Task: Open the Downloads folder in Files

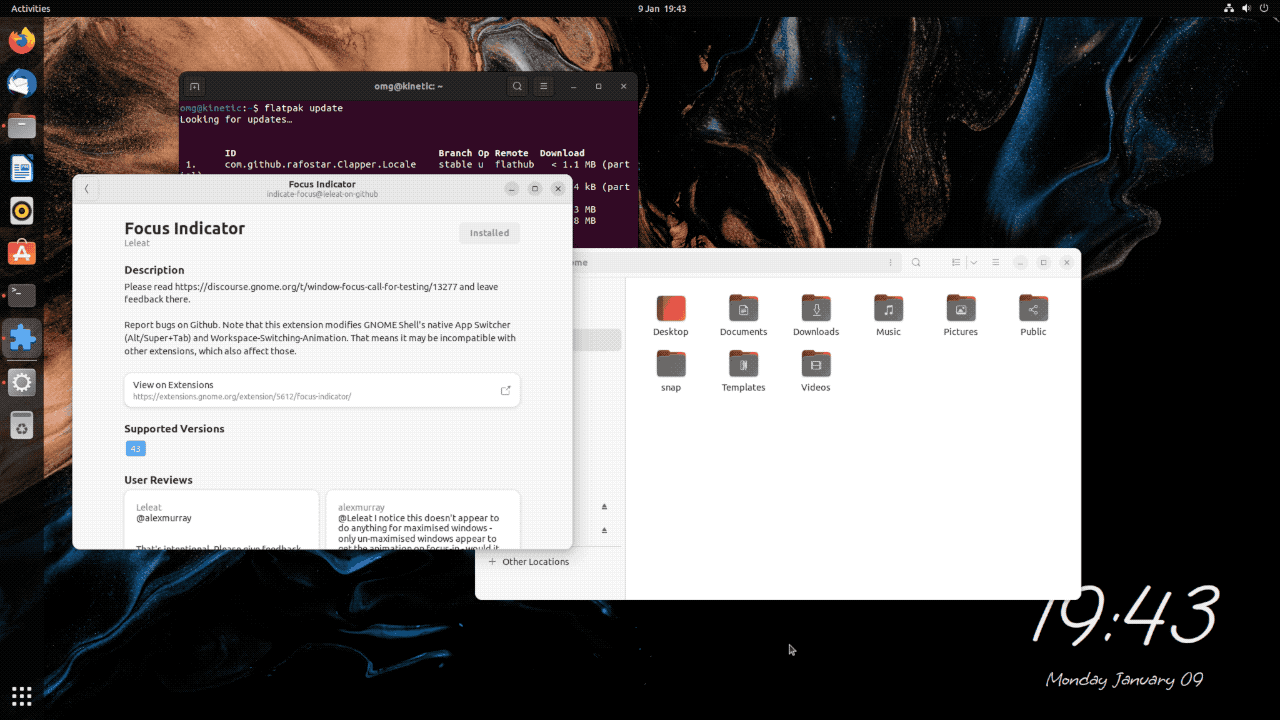Action: (816, 316)
